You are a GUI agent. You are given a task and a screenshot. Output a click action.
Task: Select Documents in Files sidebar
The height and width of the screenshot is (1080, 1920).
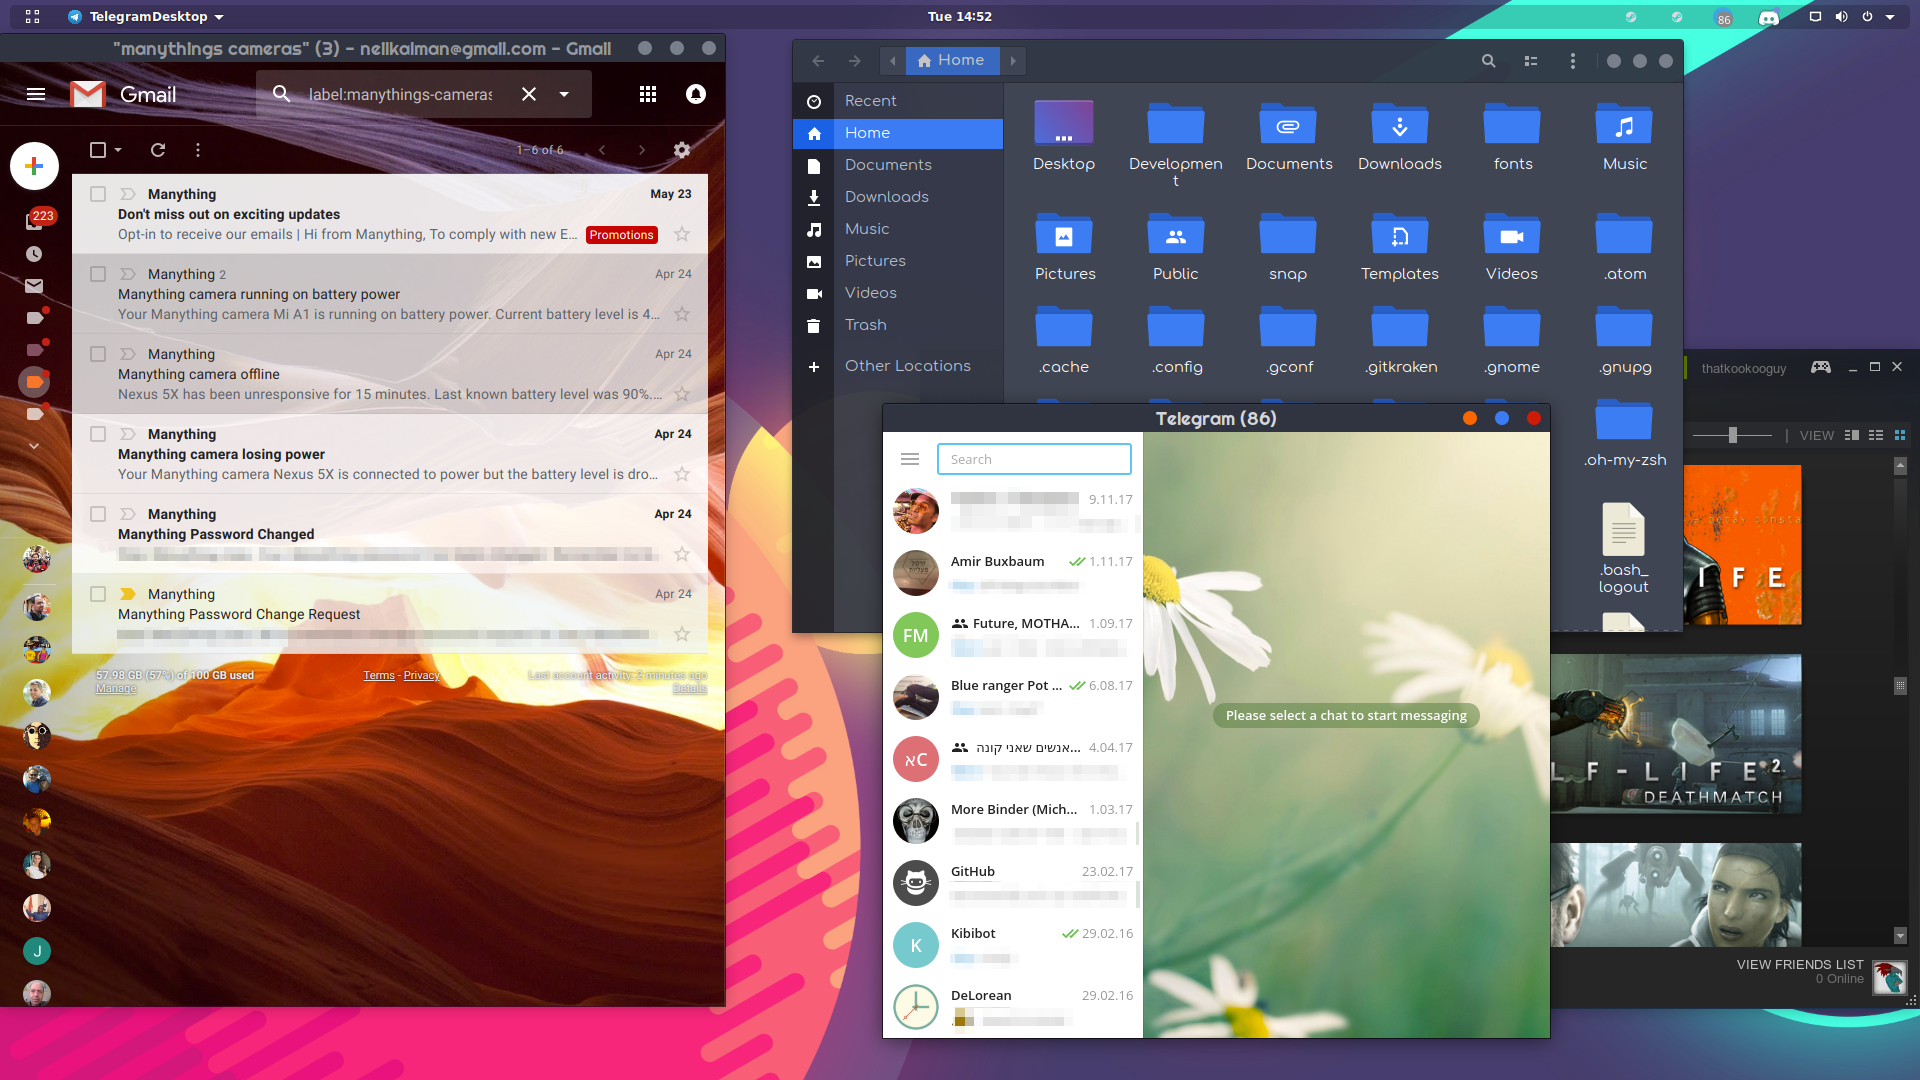click(x=898, y=165)
